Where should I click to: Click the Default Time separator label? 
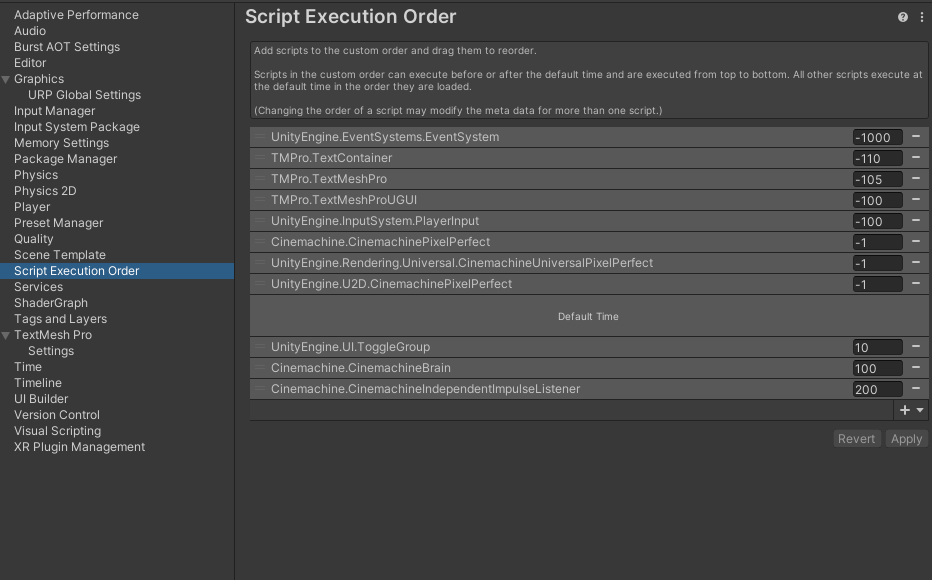coord(588,317)
